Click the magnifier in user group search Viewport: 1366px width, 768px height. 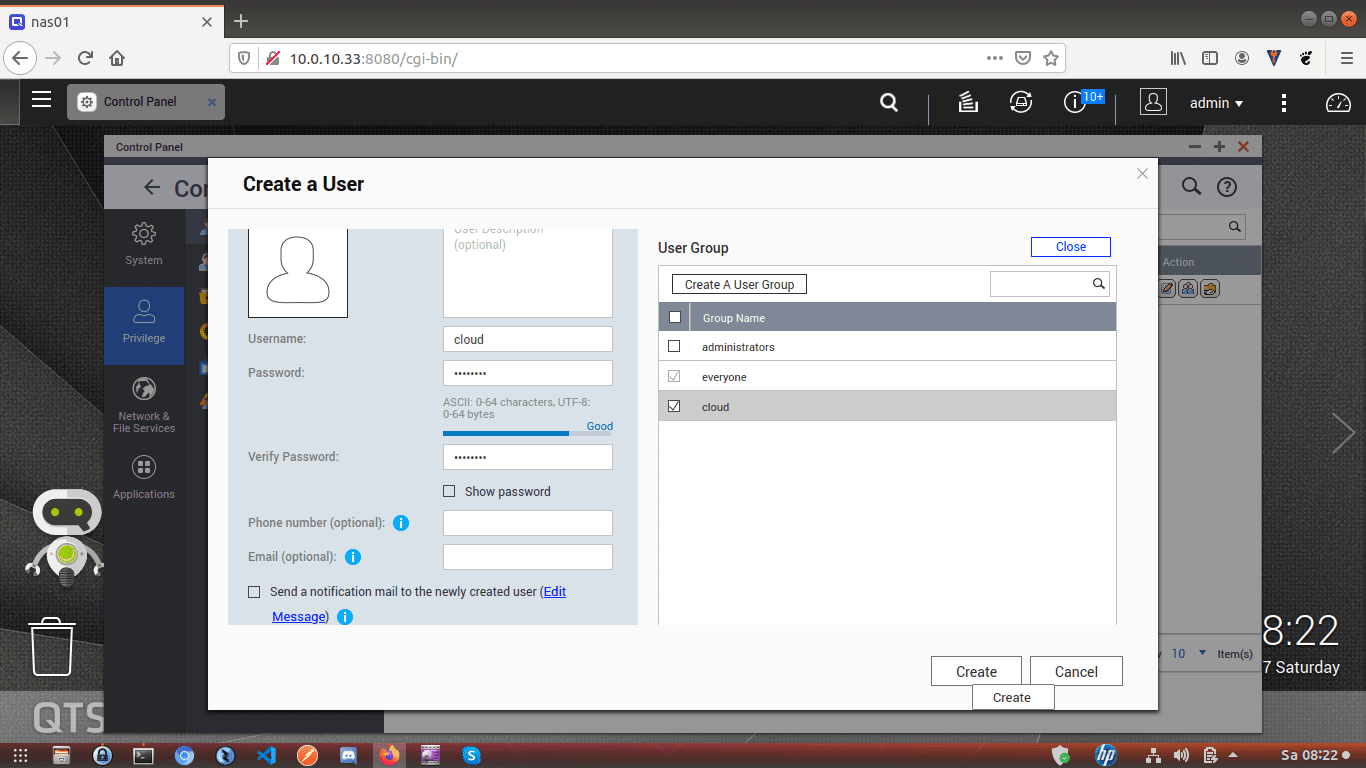point(1099,284)
